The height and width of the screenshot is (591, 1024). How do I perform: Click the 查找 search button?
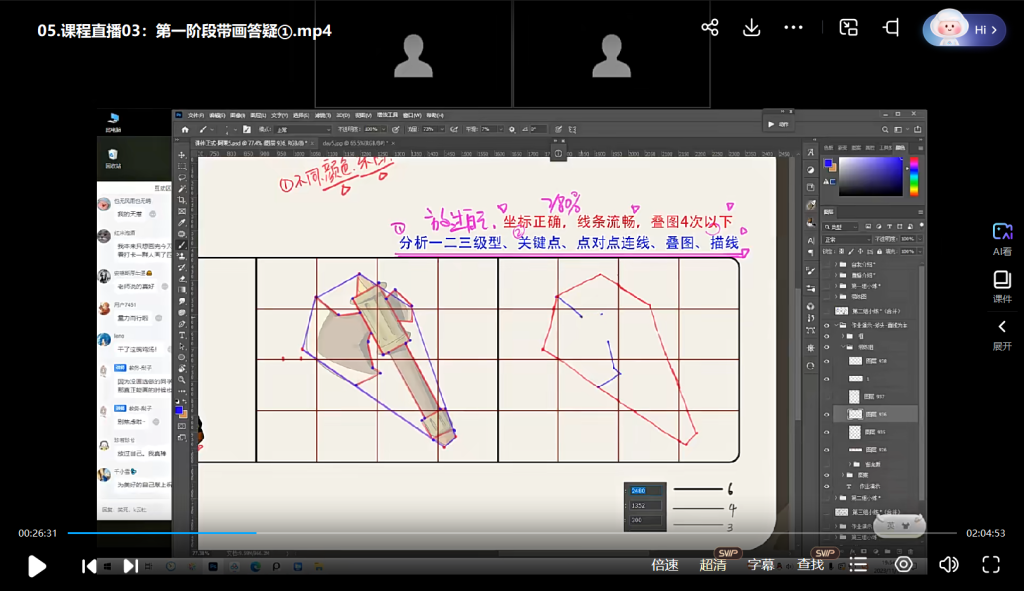click(x=810, y=565)
